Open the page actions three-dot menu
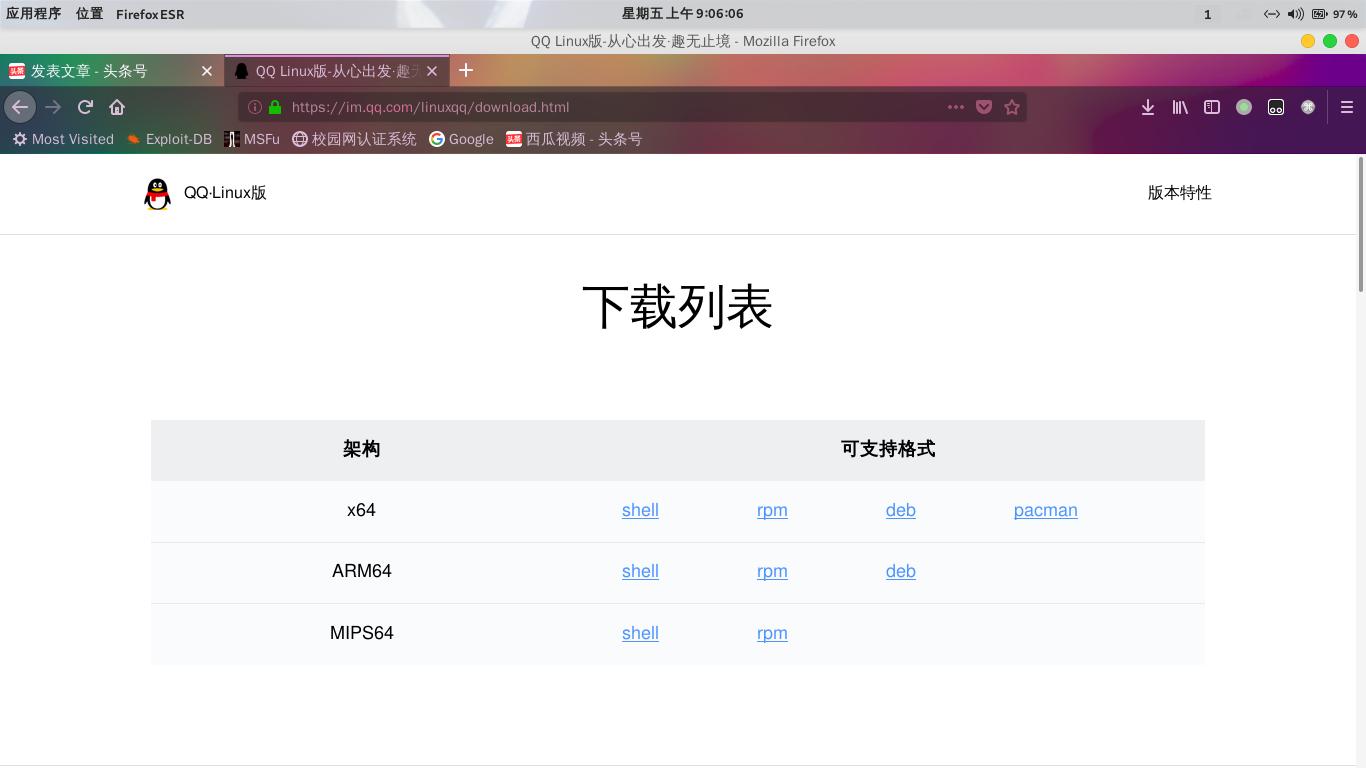1366x768 pixels. pos(956,107)
